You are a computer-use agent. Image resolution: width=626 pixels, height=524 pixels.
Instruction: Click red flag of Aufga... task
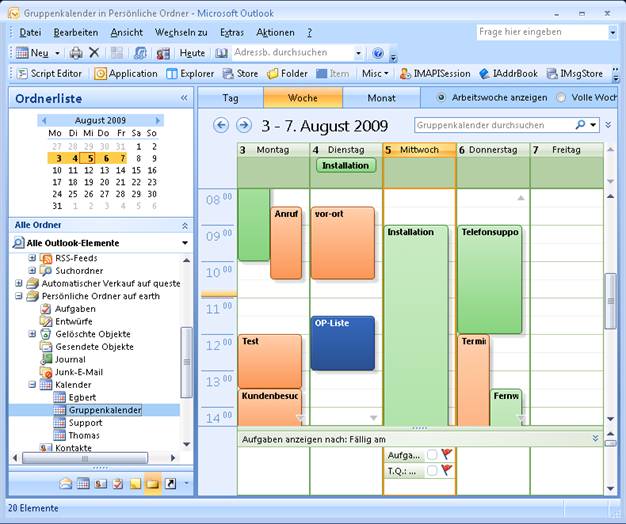(446, 454)
